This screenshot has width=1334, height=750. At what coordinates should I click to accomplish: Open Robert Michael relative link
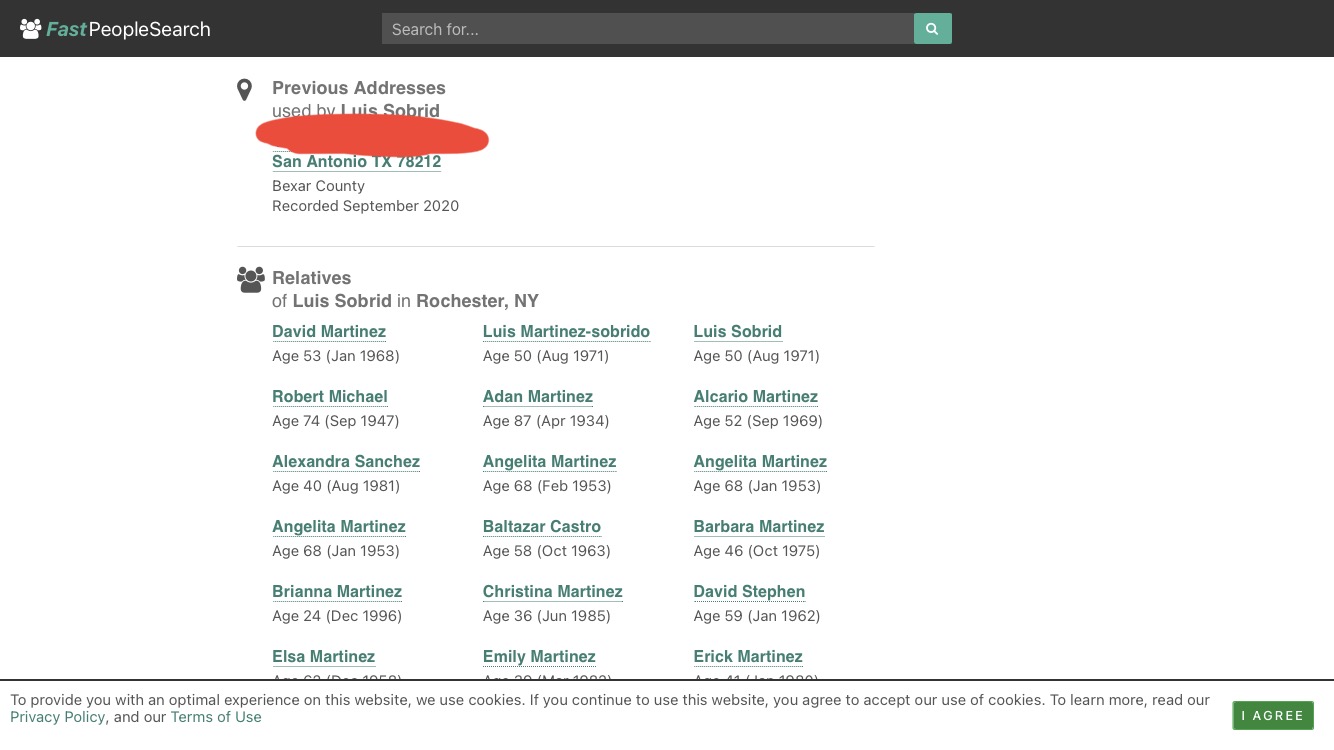click(x=330, y=396)
